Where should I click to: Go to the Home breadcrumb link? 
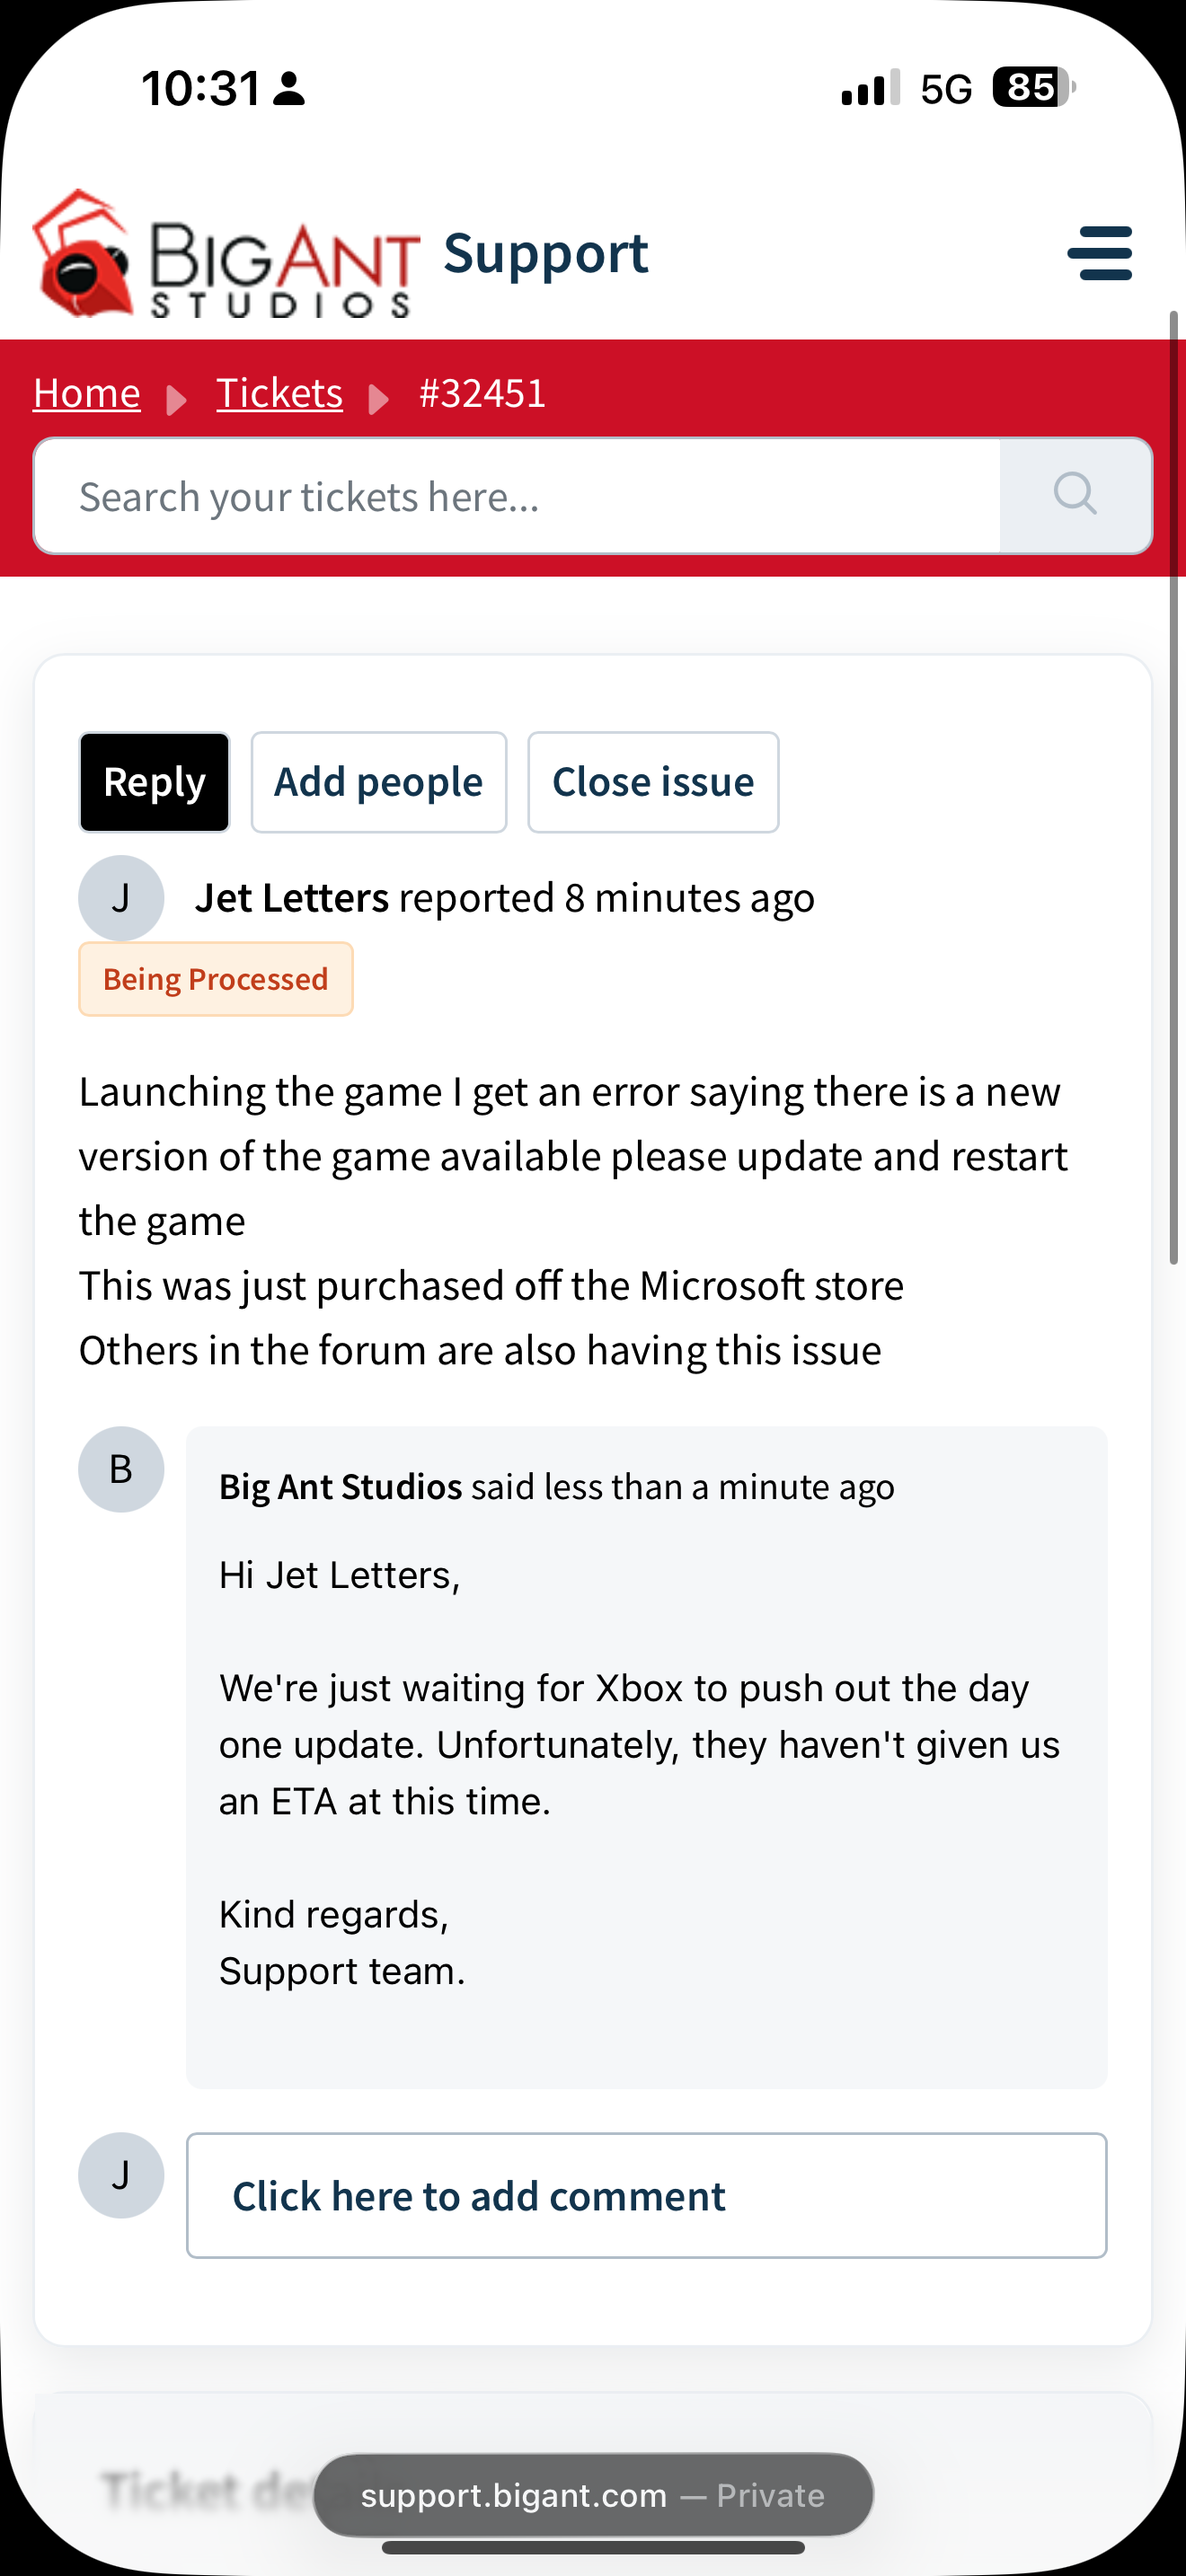(x=86, y=393)
